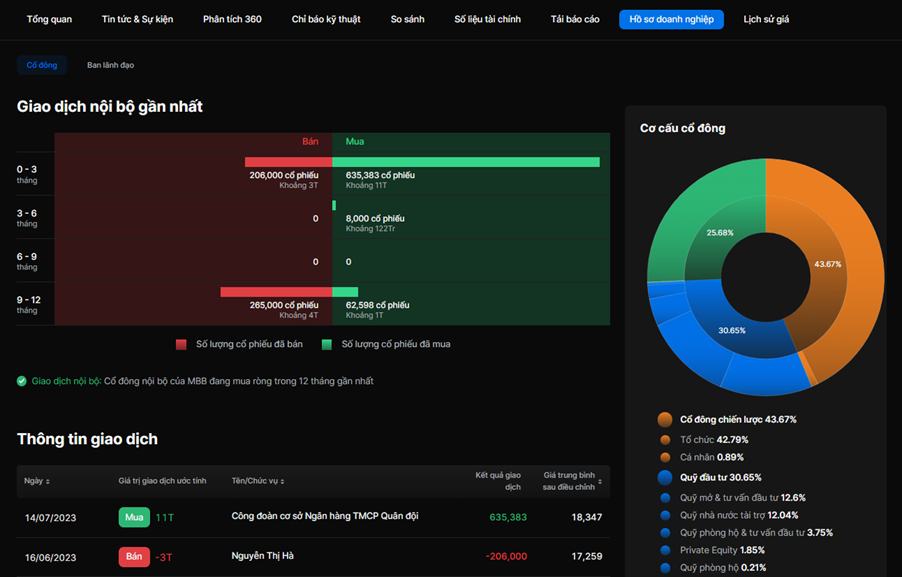Image resolution: width=902 pixels, height=577 pixels.
Task: Open Phân tích 360 tab
Action: [x=232, y=19]
